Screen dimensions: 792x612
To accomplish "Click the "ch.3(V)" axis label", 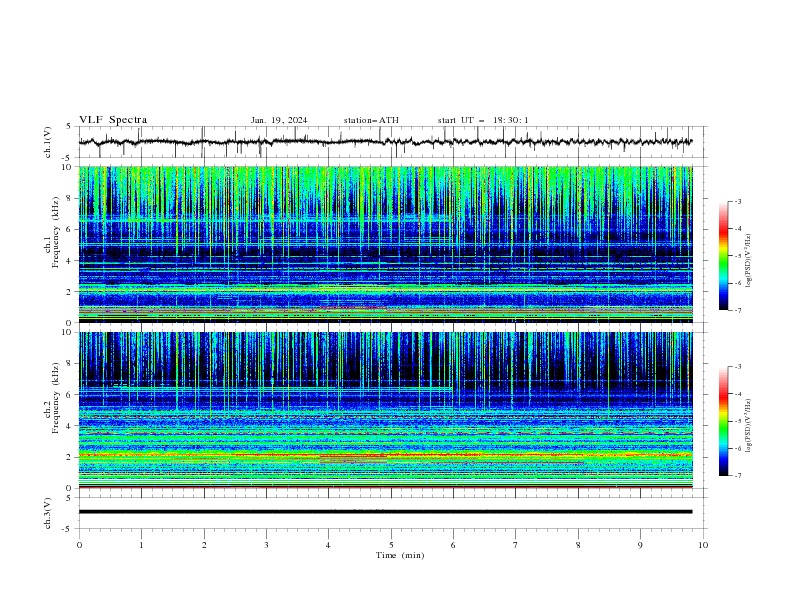I will coord(48,513).
